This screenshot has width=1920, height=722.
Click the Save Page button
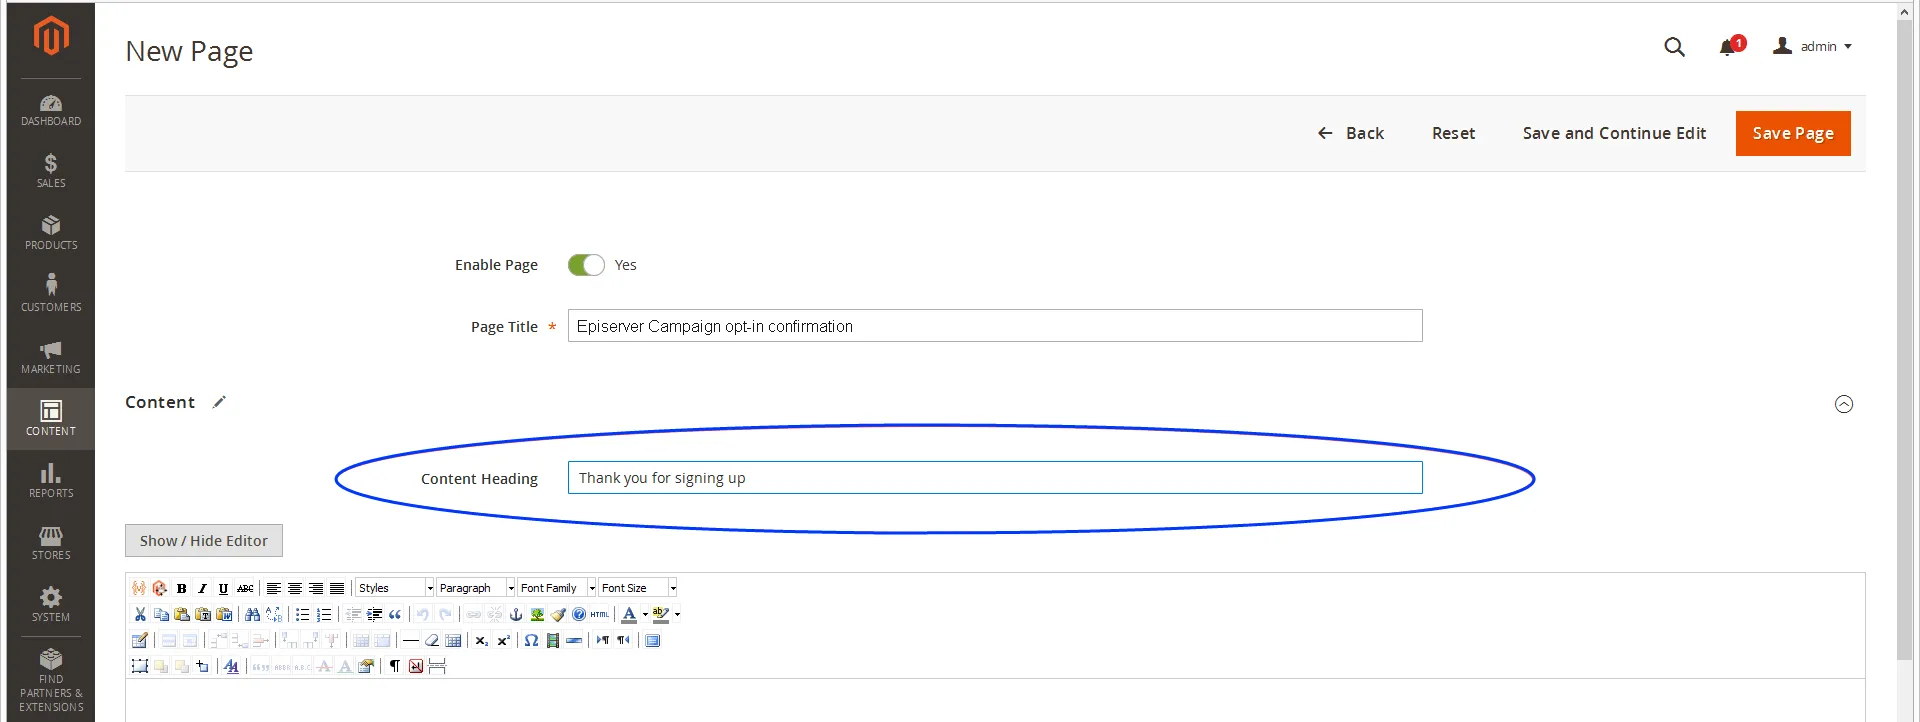click(x=1793, y=133)
